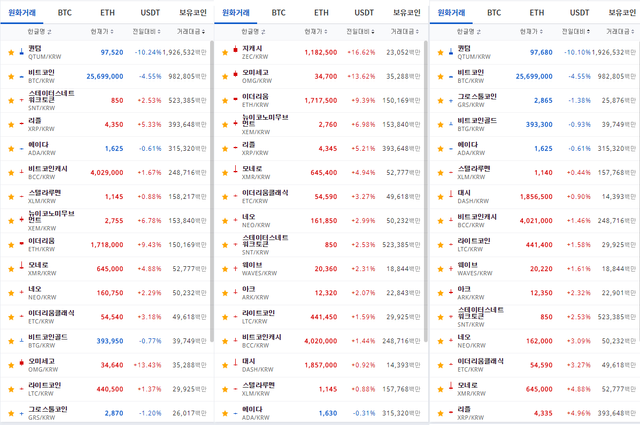This screenshot has width=640, height=425.
Task: Click candle icon for 비트코인골드 priced 393,950
Action: point(22,340)
